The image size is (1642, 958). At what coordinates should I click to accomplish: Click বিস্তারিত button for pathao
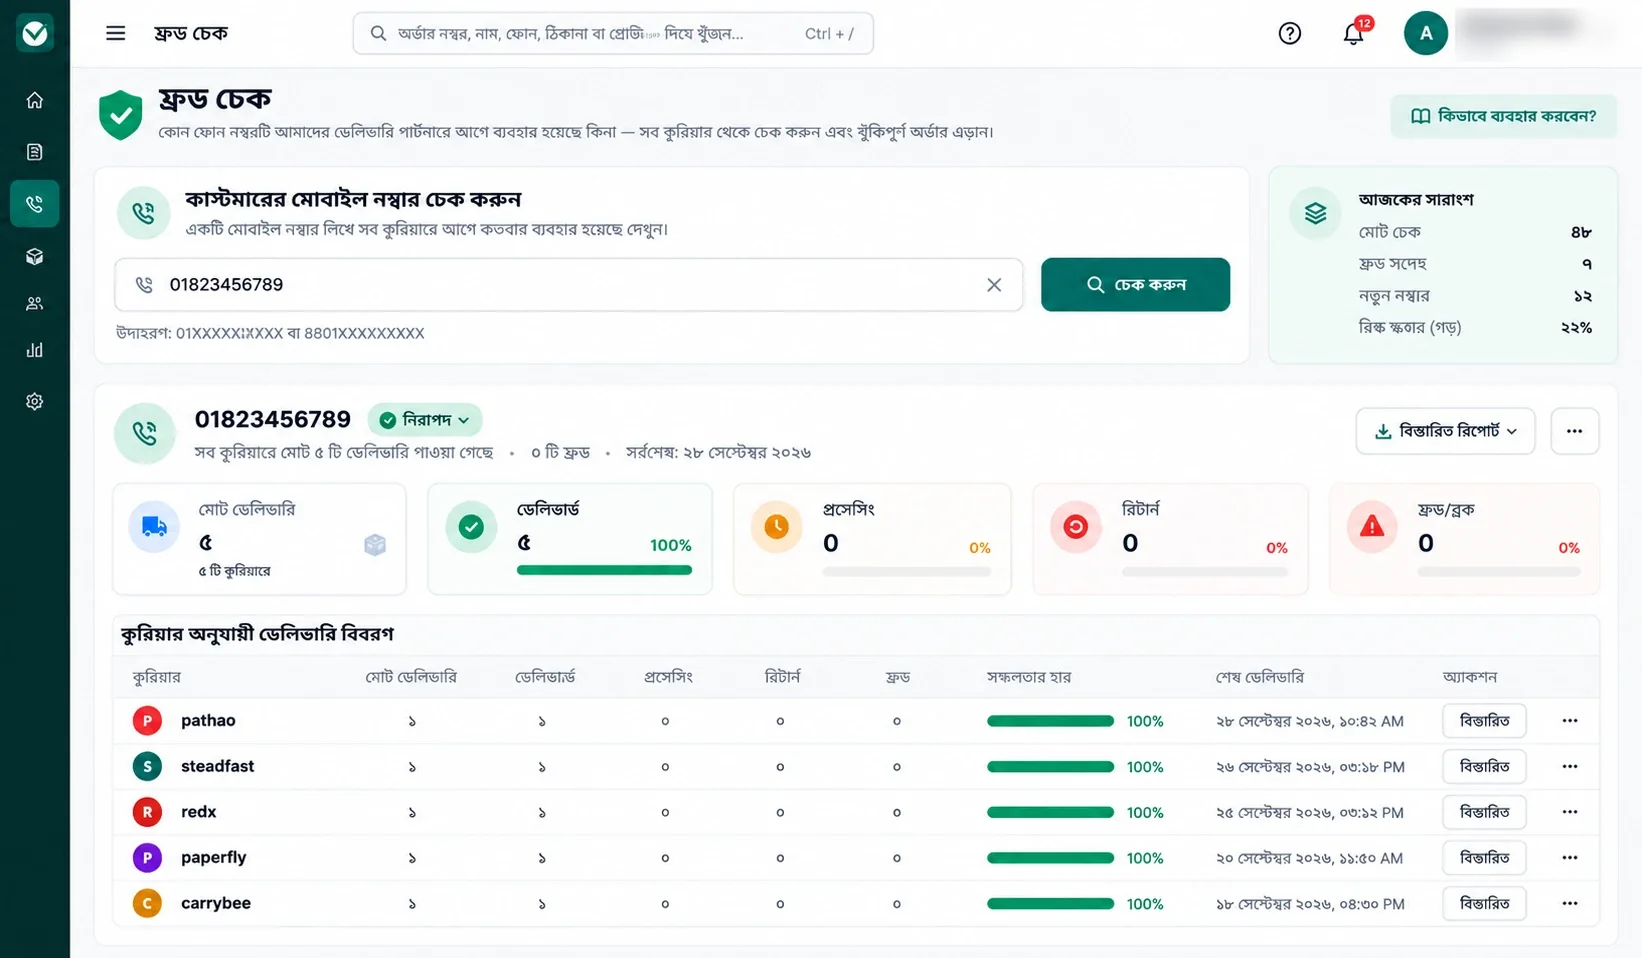1484,721
